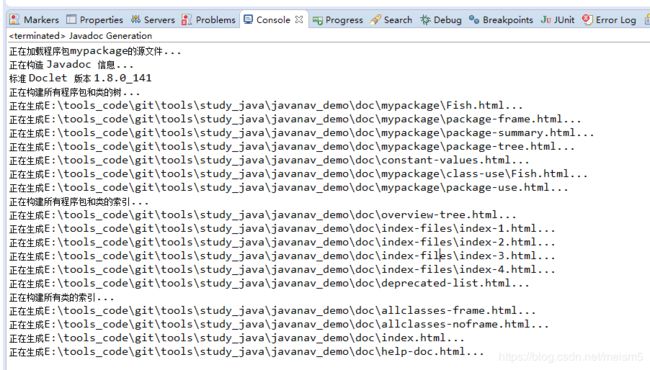The image size is (650, 370).
Task: Switch to the Properties tab
Action: 95,20
